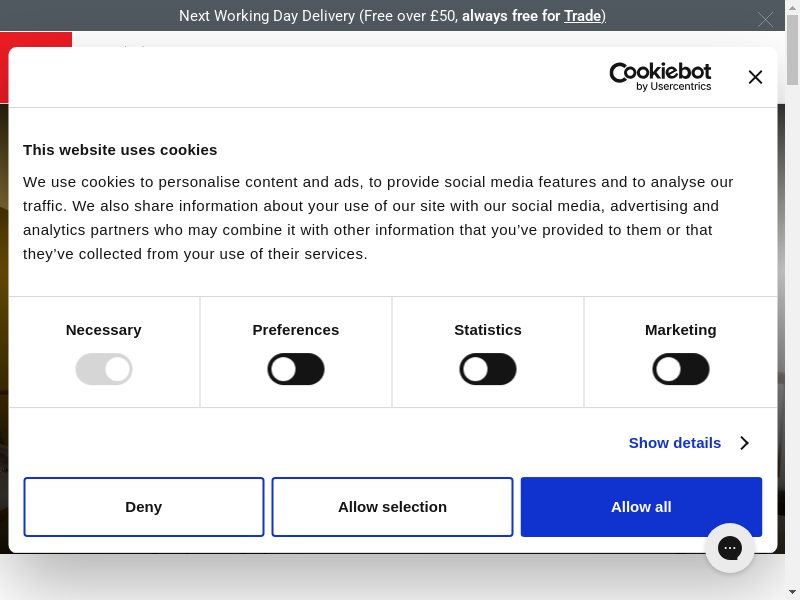Viewport: 800px width, 600px height.
Task: Dismiss the delivery announcement banner
Action: coord(766,19)
